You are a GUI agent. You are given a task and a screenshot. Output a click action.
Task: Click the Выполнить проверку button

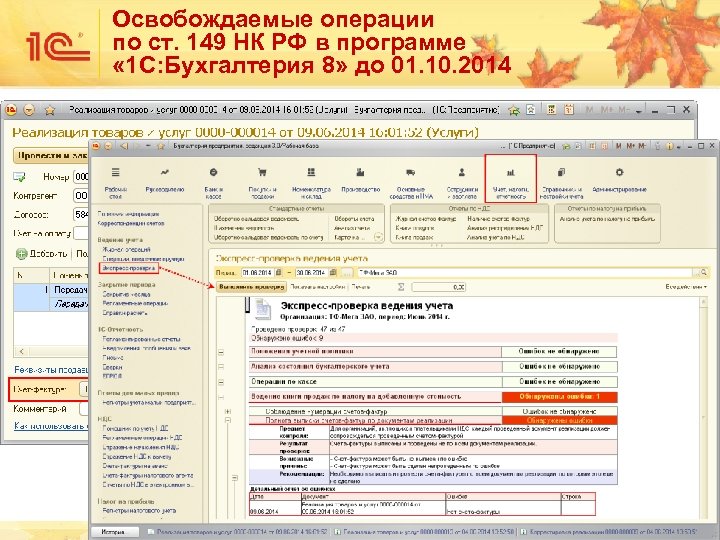pyautogui.click(x=251, y=287)
